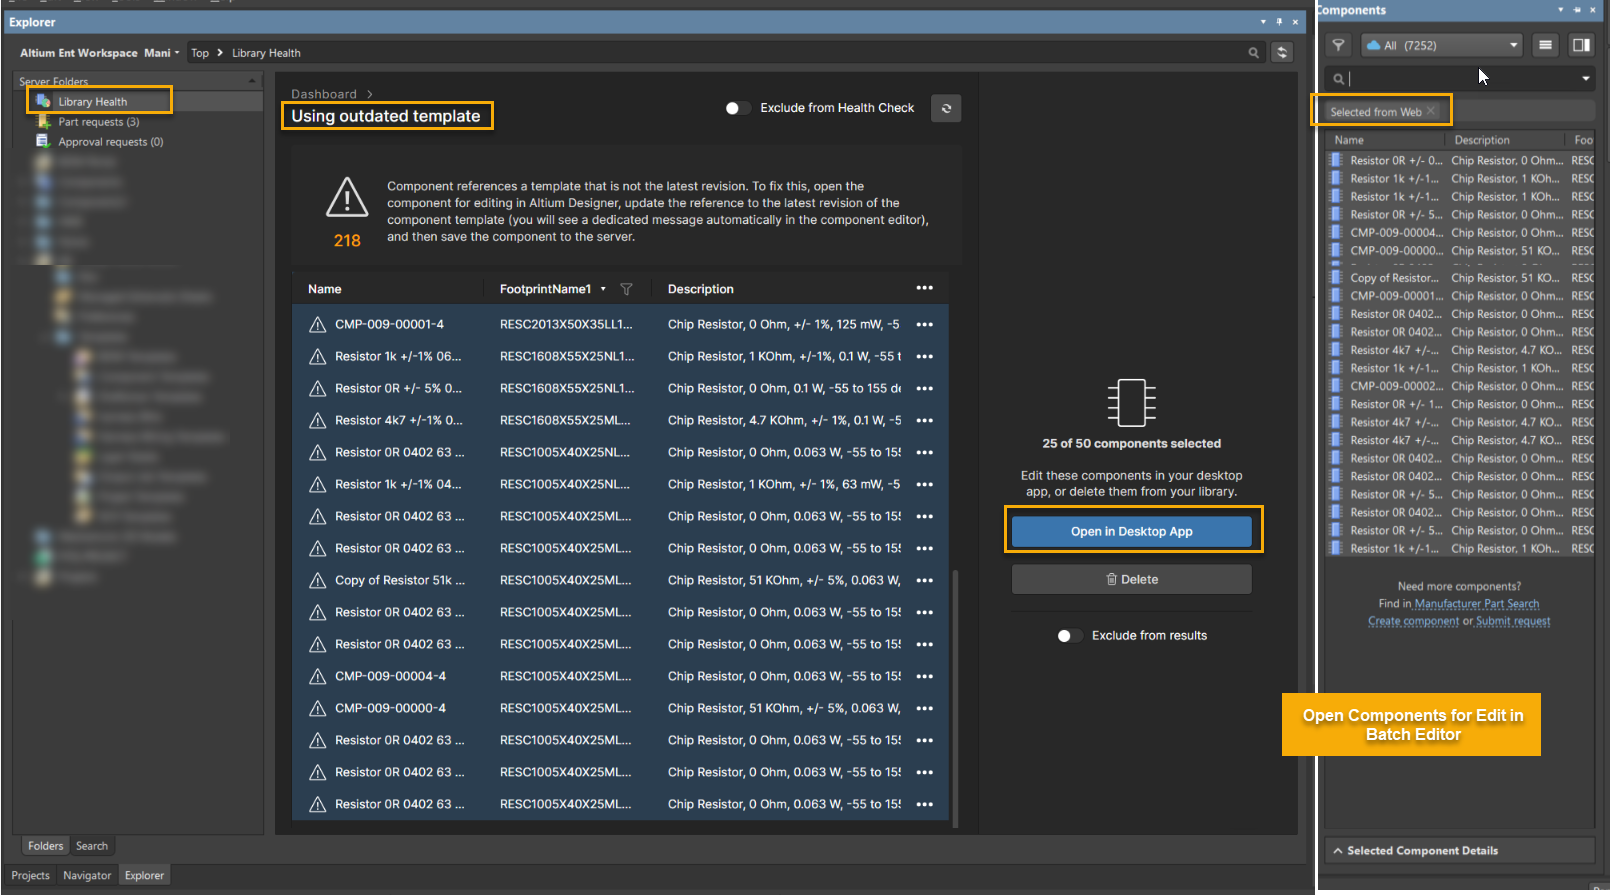Pin the Components panel
Screen dimensions: 1610x895
(x=1577, y=10)
